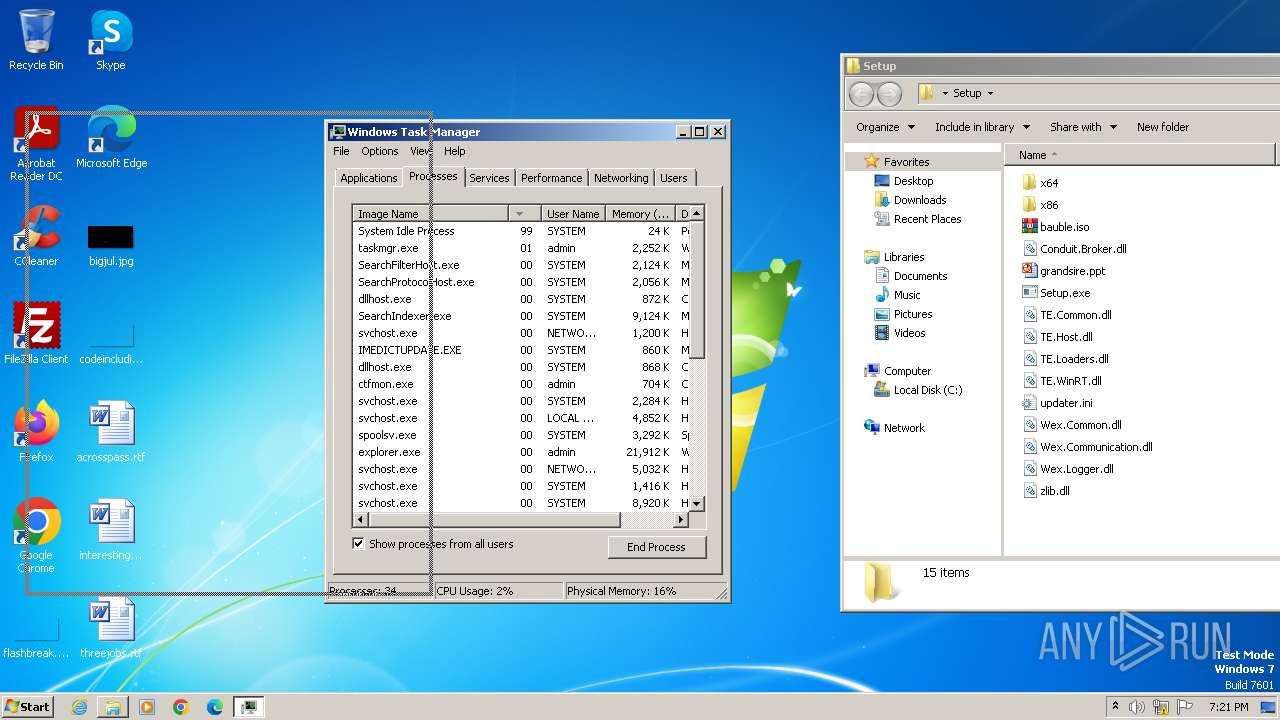Switch to the Applications tab
1280x720 pixels.
[x=368, y=178]
